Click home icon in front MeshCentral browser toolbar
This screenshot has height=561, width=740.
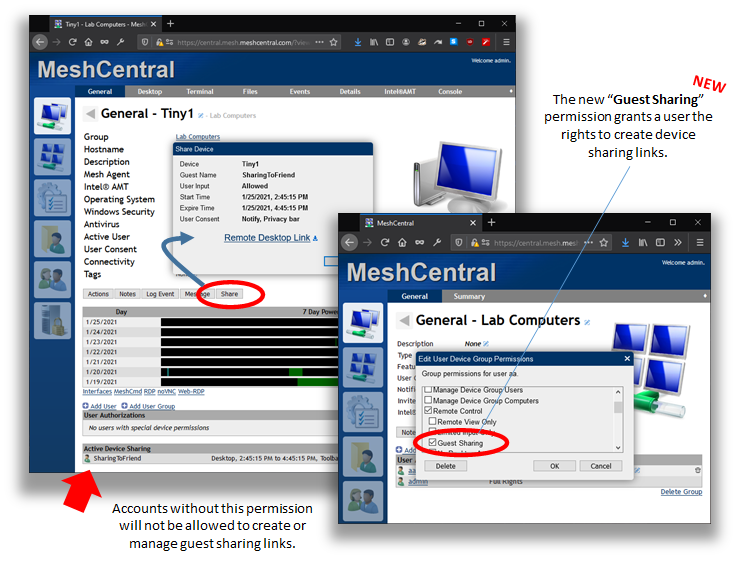tap(402, 243)
